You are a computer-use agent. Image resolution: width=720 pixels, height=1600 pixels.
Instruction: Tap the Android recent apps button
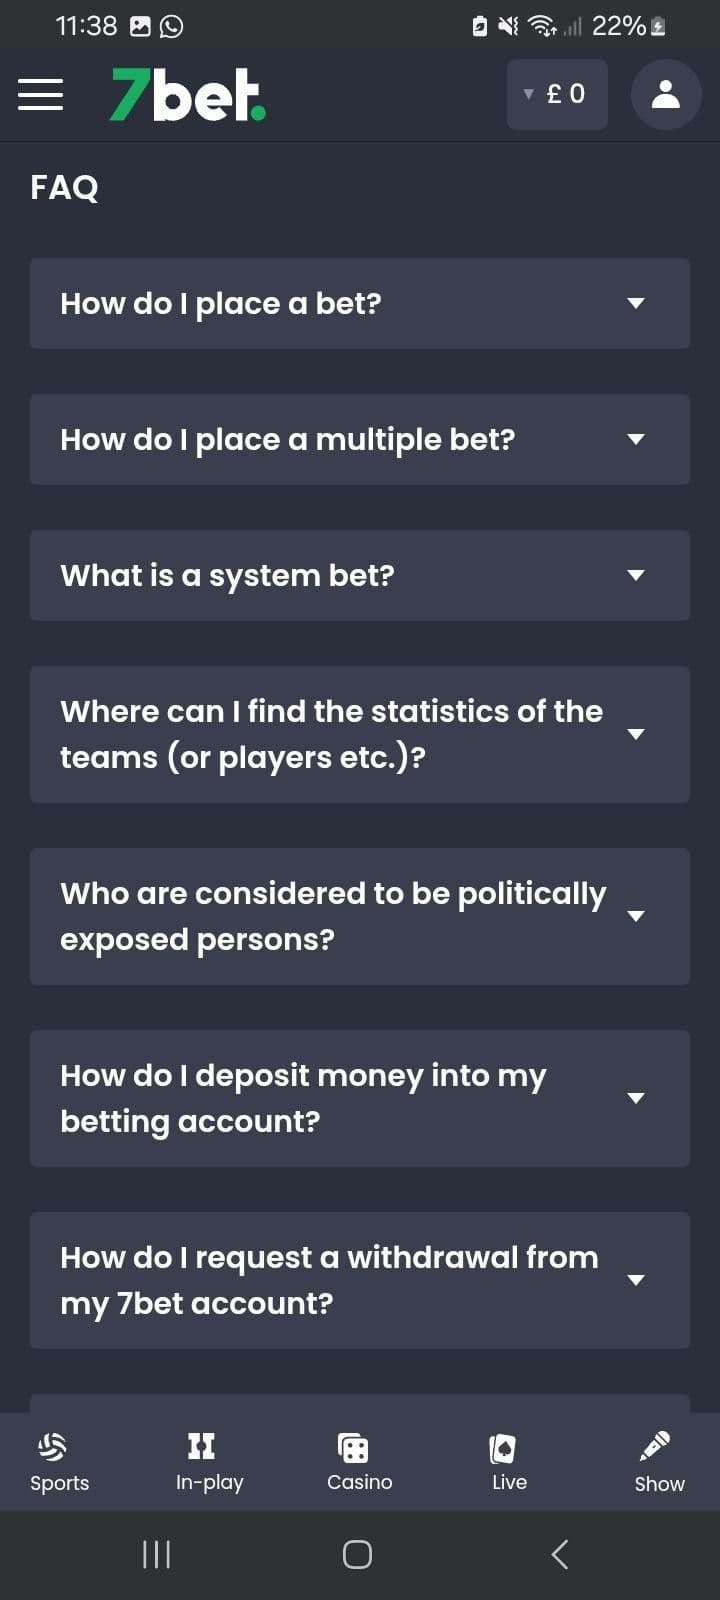point(156,1554)
